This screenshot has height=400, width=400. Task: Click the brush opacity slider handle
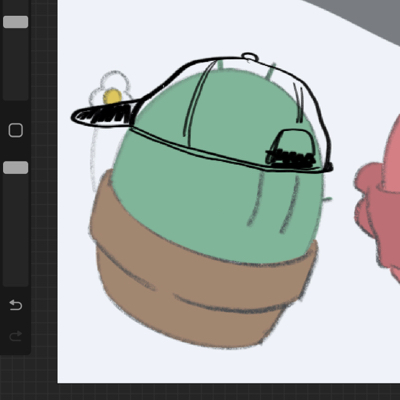click(x=16, y=168)
